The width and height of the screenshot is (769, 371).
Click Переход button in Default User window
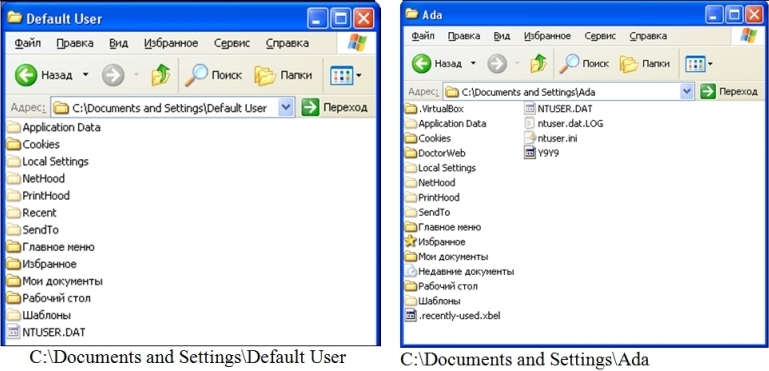(x=334, y=107)
